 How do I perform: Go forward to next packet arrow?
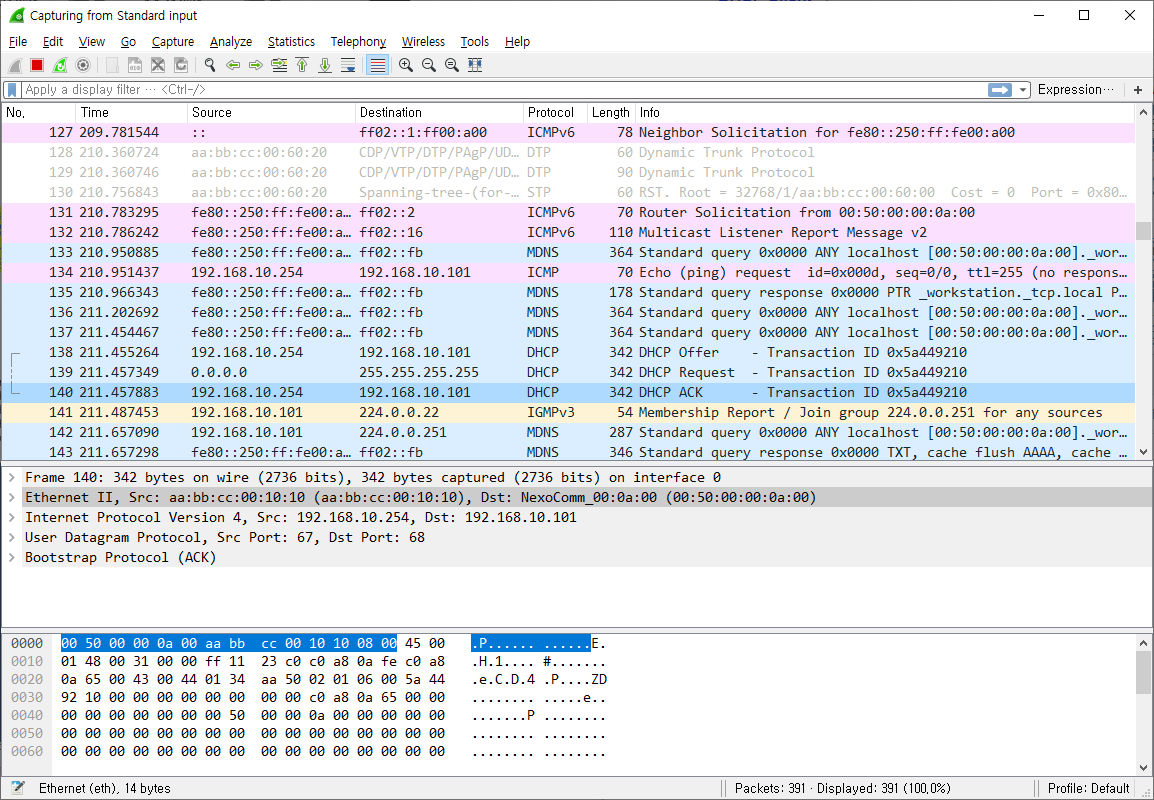256,66
